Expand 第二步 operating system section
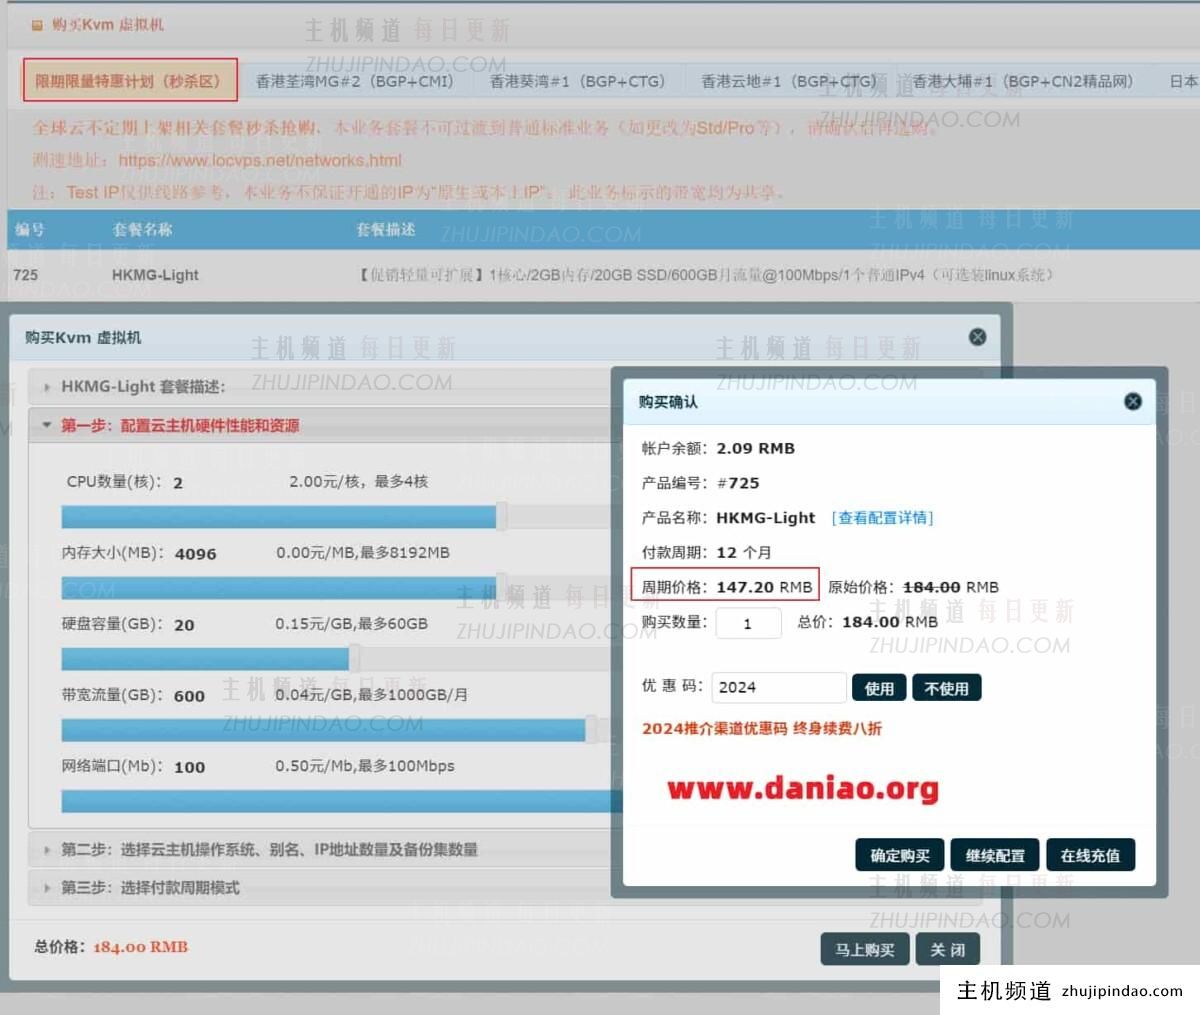1200x1015 pixels. 269,849
